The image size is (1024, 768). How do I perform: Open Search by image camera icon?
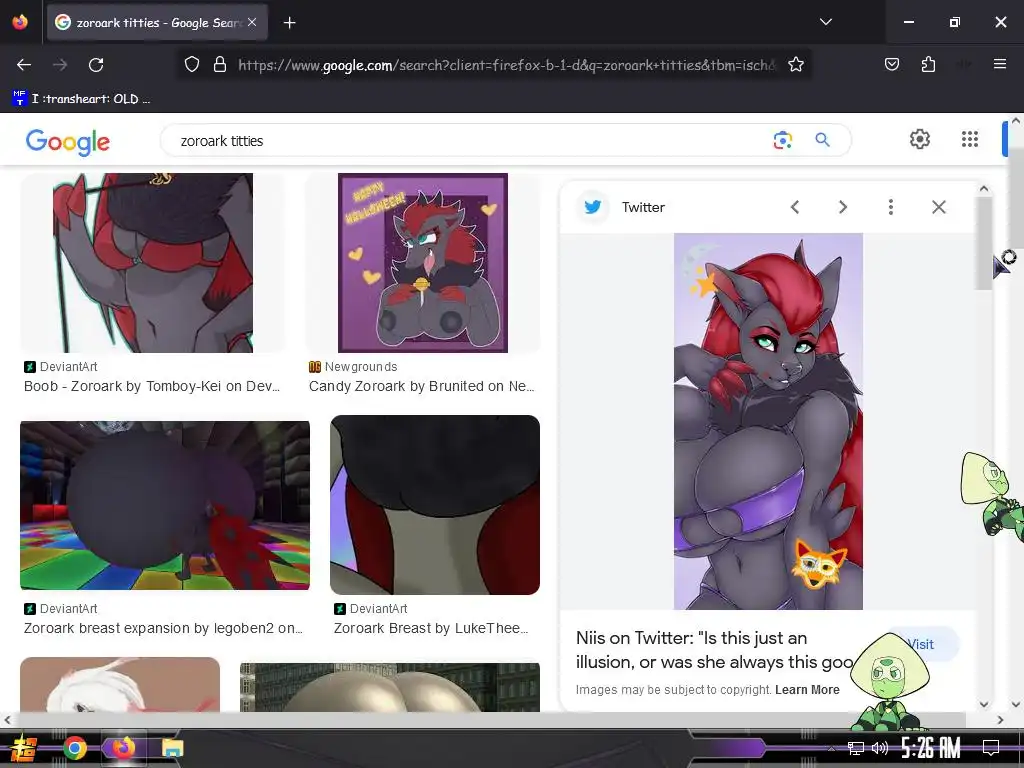[x=782, y=140]
